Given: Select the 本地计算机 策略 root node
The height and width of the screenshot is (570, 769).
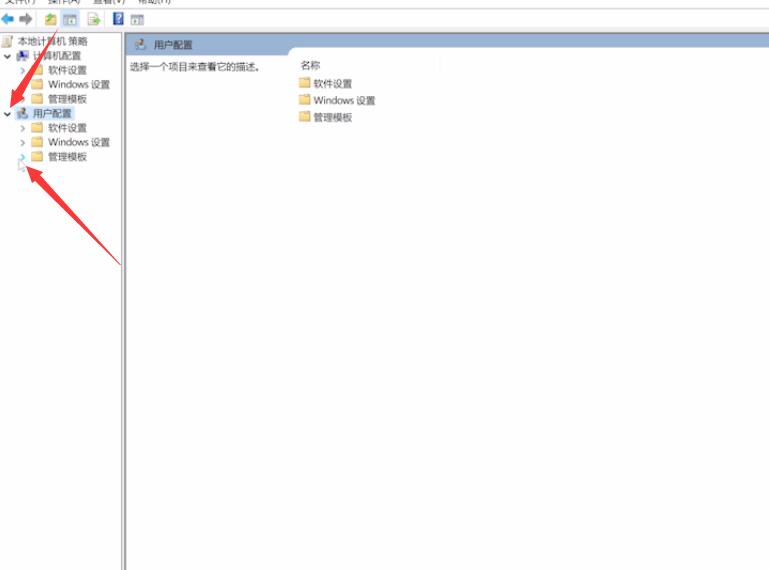Looking at the screenshot, I should [x=52, y=41].
